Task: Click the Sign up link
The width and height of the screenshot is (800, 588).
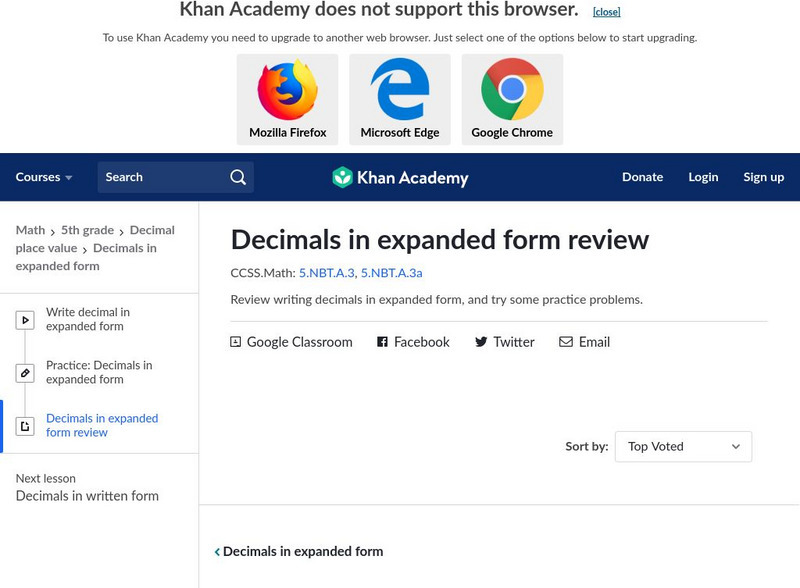Action: [763, 177]
